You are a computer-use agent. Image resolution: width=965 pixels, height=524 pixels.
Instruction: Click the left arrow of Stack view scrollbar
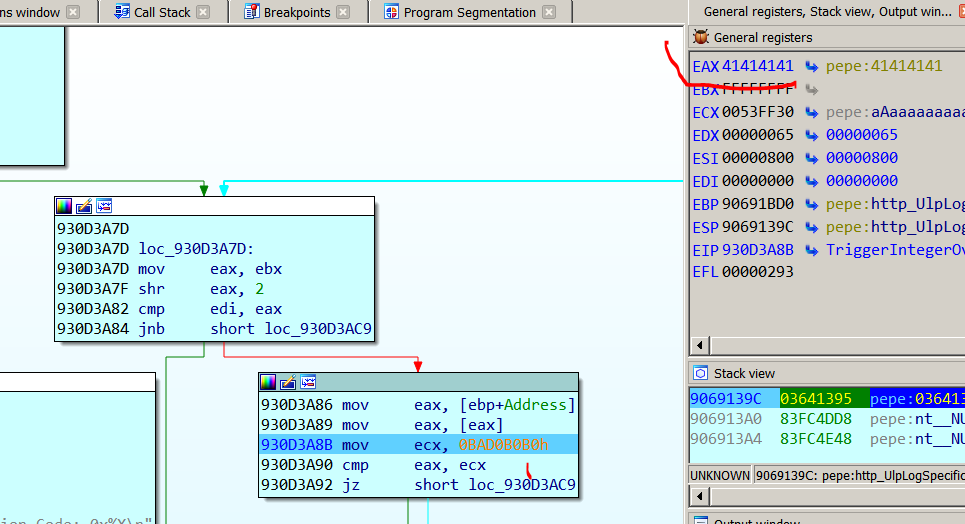[x=697, y=497]
